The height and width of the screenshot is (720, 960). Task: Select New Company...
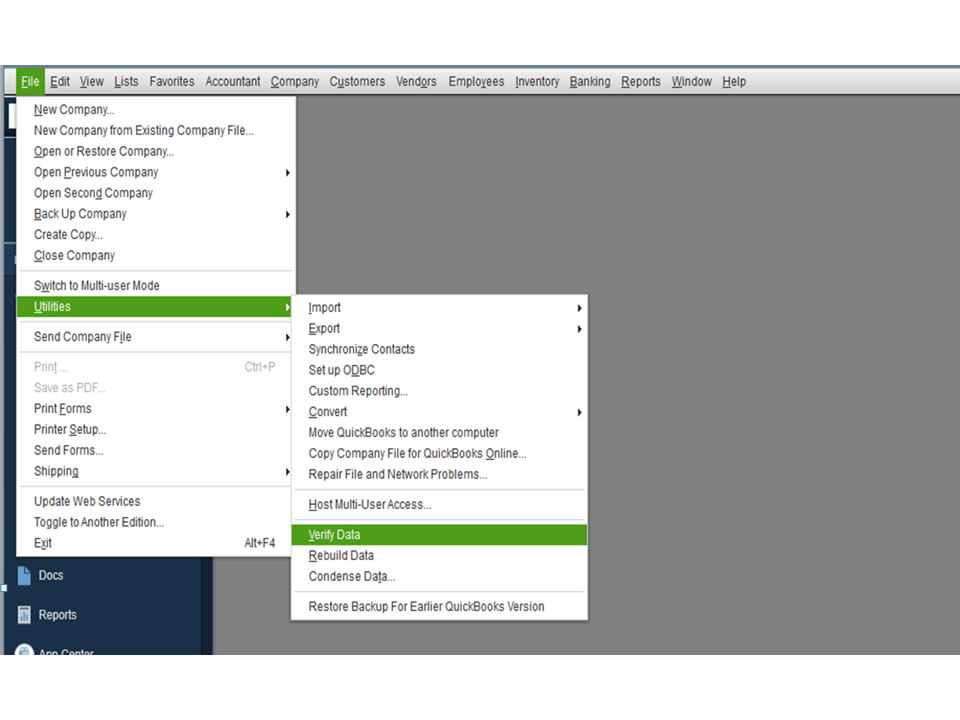pyautogui.click(x=156, y=110)
